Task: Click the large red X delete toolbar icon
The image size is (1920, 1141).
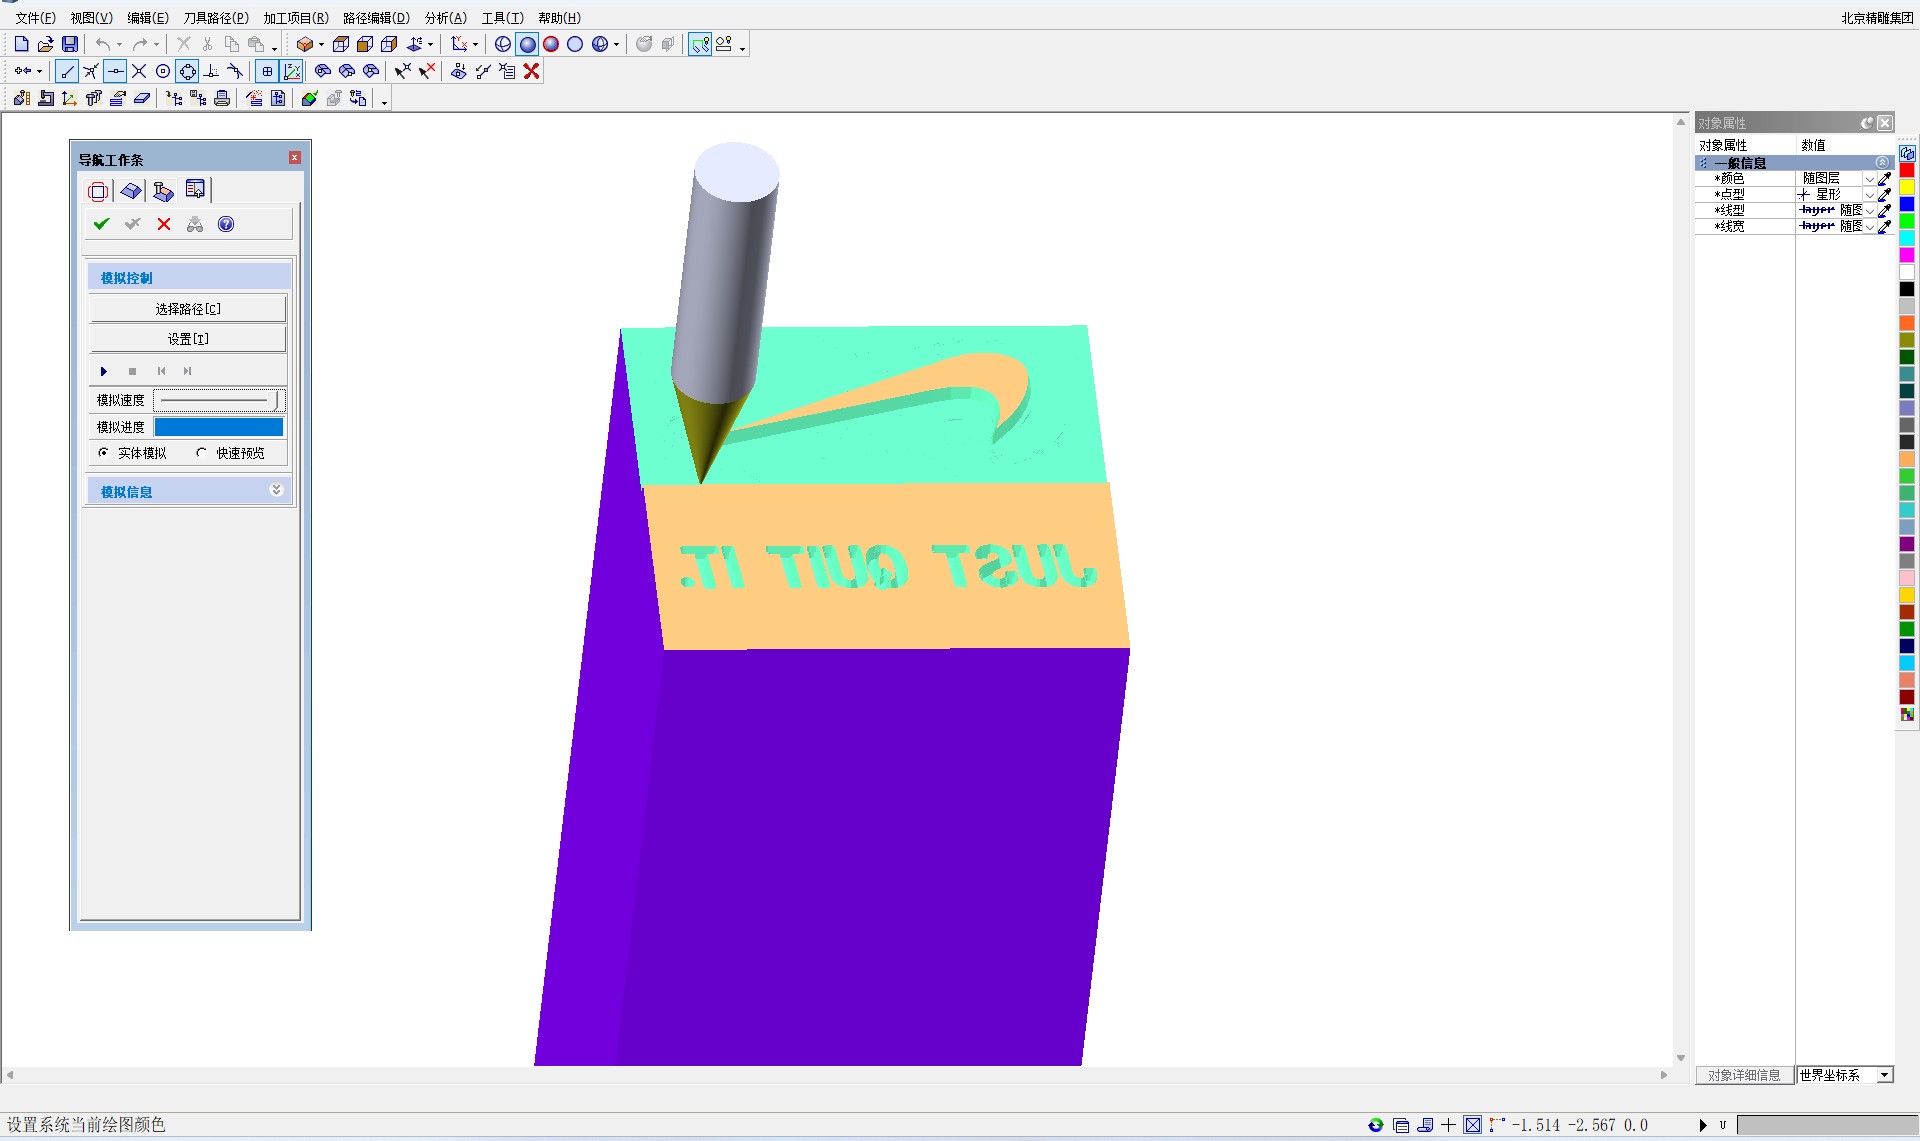Action: (532, 71)
